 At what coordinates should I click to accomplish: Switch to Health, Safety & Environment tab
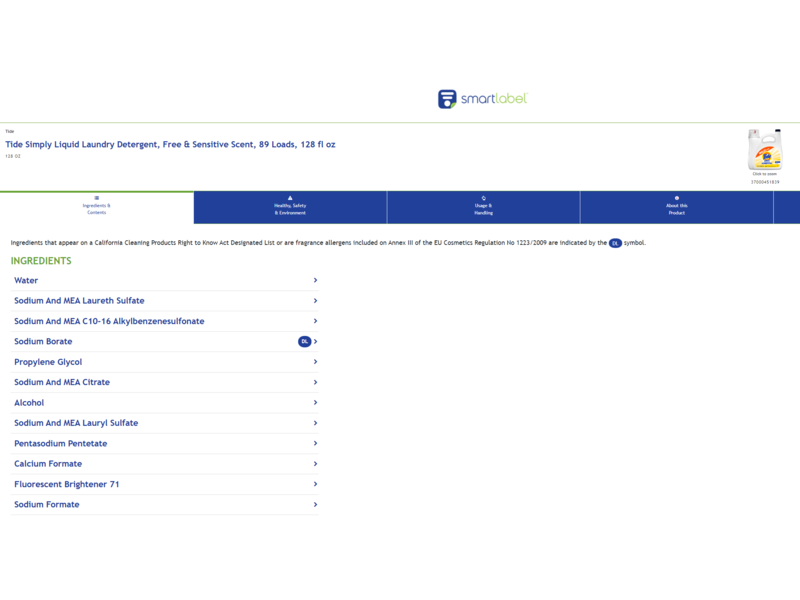(x=290, y=209)
